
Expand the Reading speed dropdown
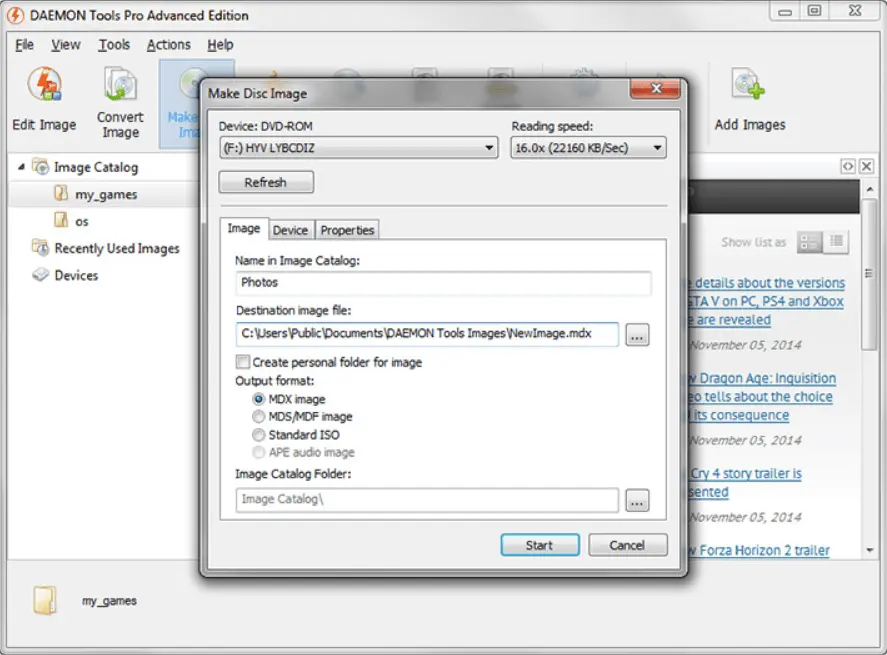tap(588, 148)
